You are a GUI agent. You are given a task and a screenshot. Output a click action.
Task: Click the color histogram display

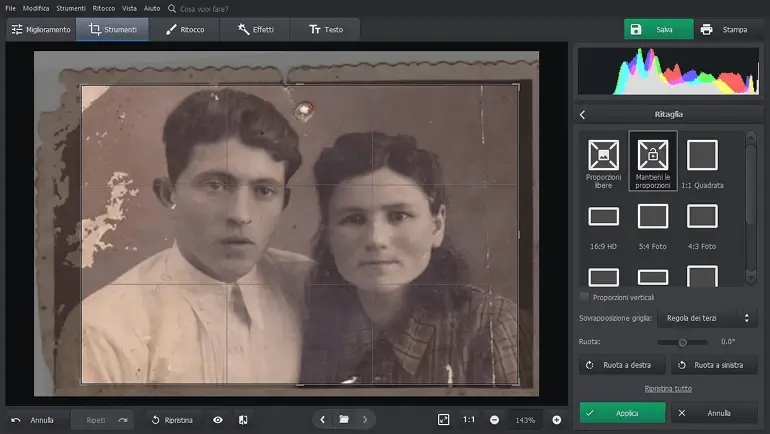tap(668, 71)
